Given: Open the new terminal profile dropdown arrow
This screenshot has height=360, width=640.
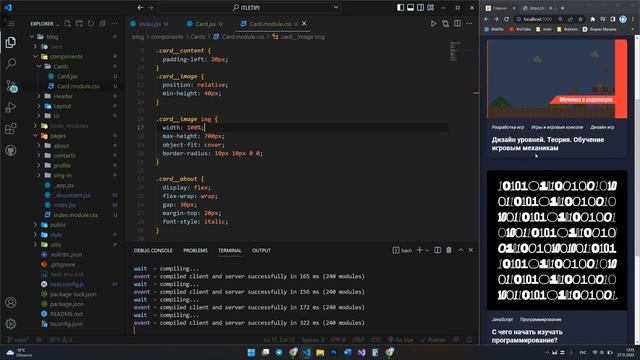Looking at the screenshot, I should (427, 250).
